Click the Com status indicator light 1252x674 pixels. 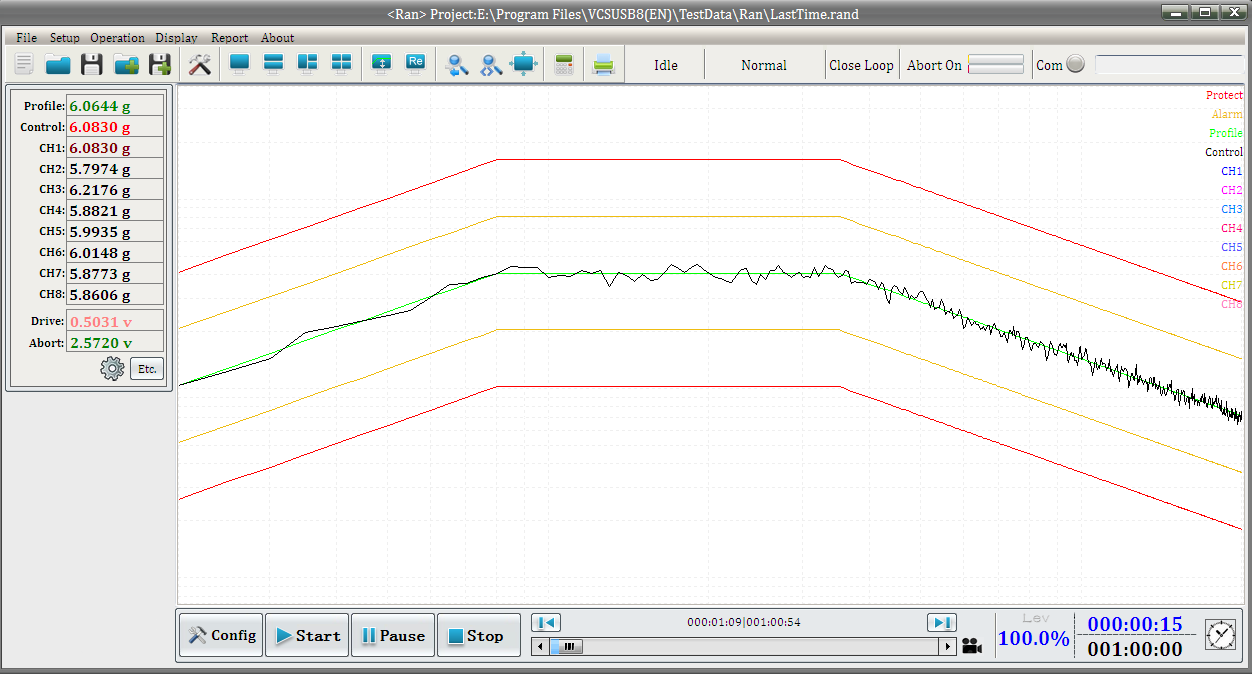[1075, 65]
